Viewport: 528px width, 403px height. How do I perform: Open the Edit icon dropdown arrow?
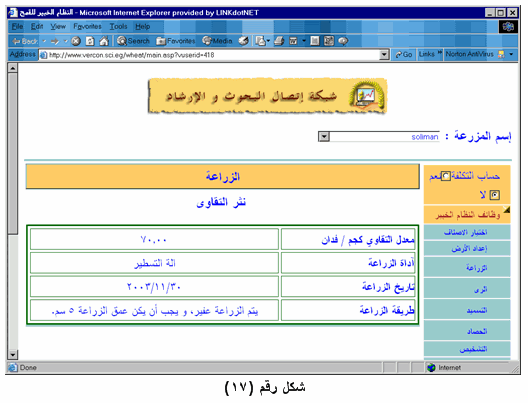[304, 41]
